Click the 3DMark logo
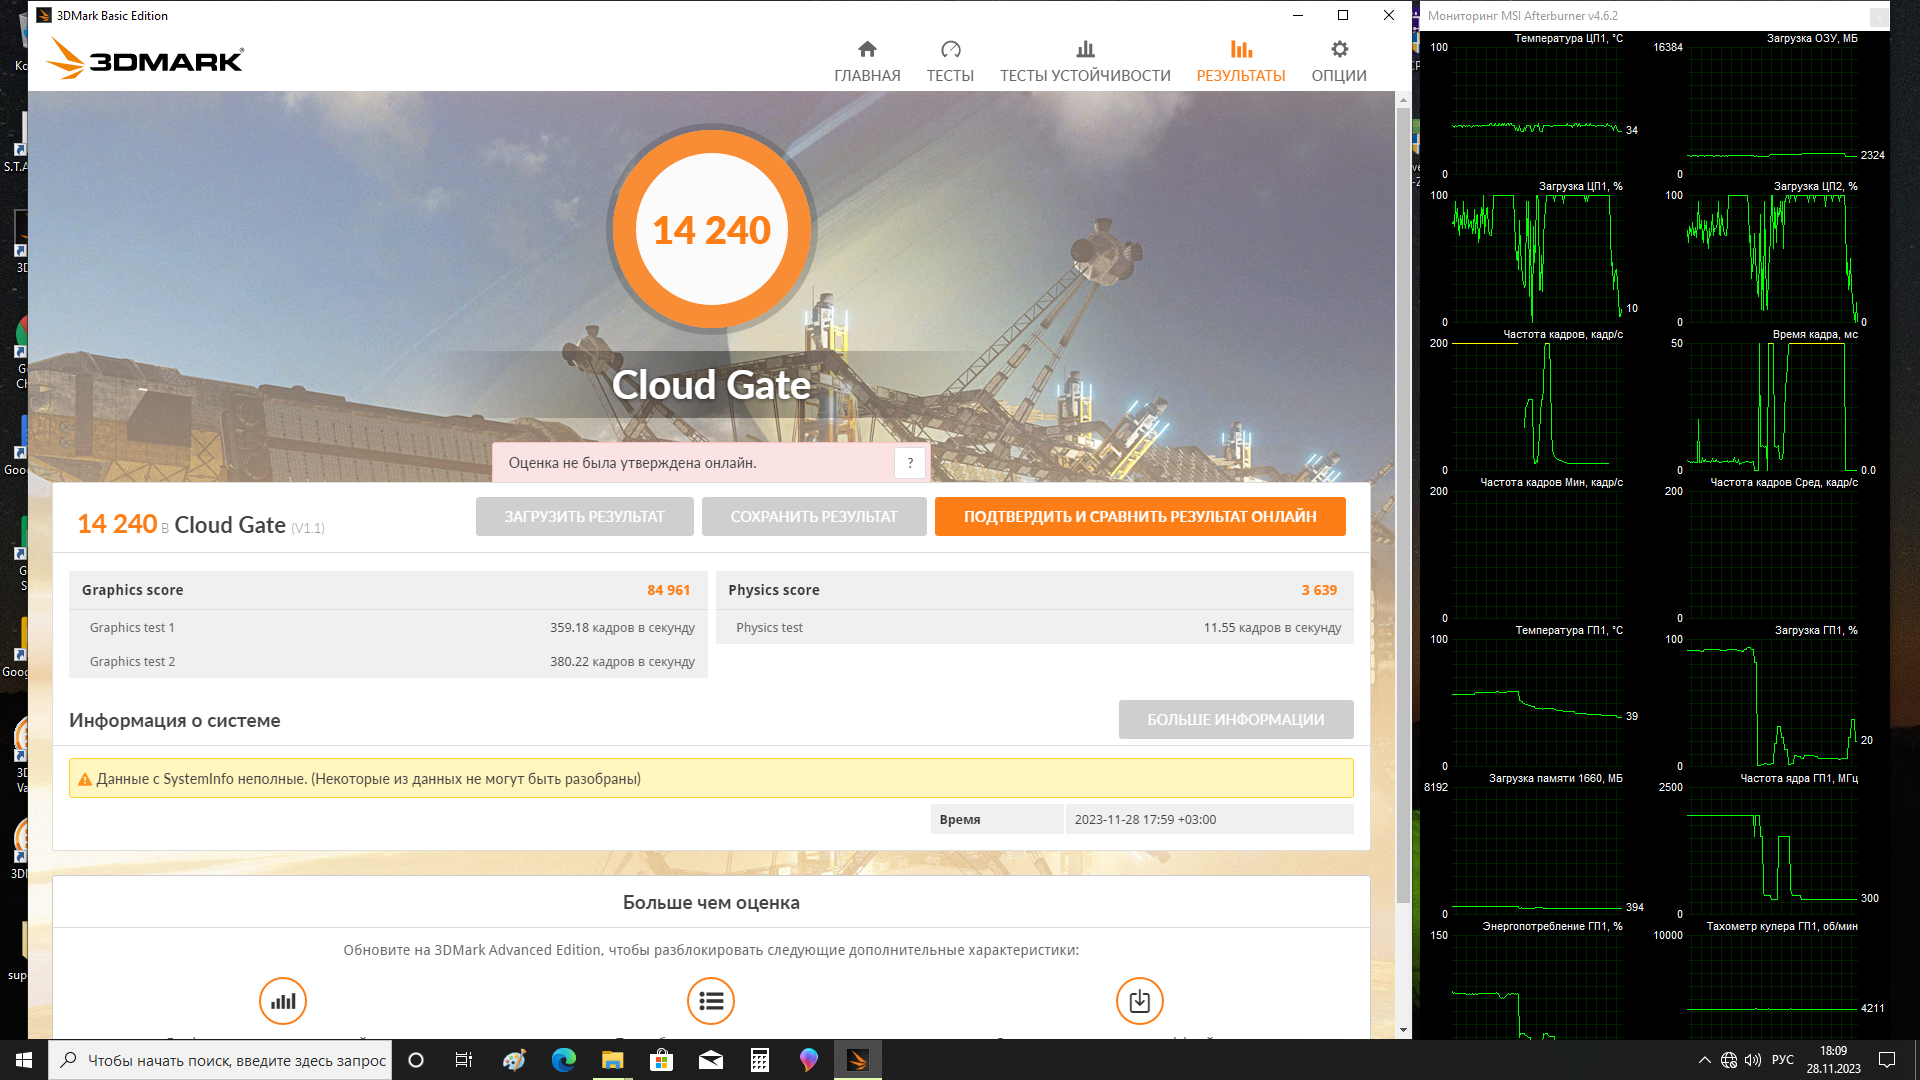 (x=145, y=60)
